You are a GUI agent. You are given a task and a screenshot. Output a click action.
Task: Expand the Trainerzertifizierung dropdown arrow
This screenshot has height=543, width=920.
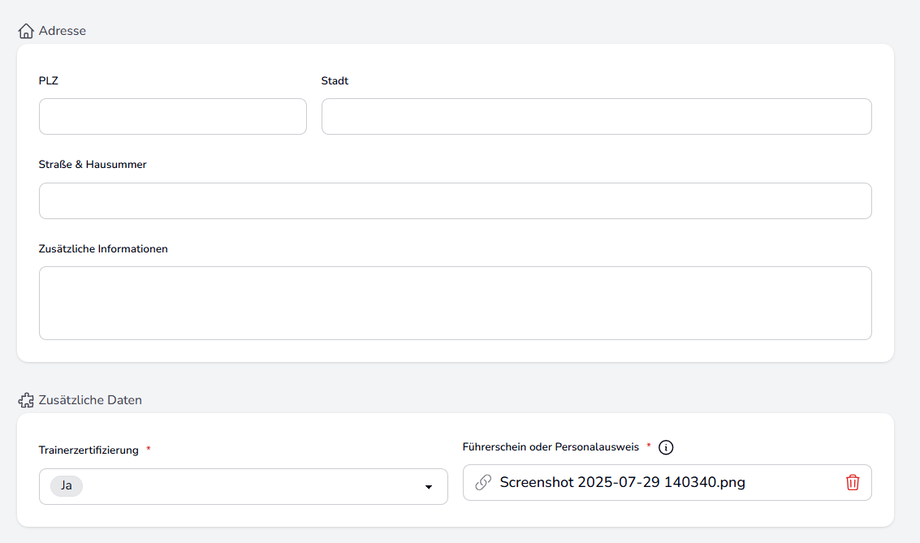pos(429,487)
